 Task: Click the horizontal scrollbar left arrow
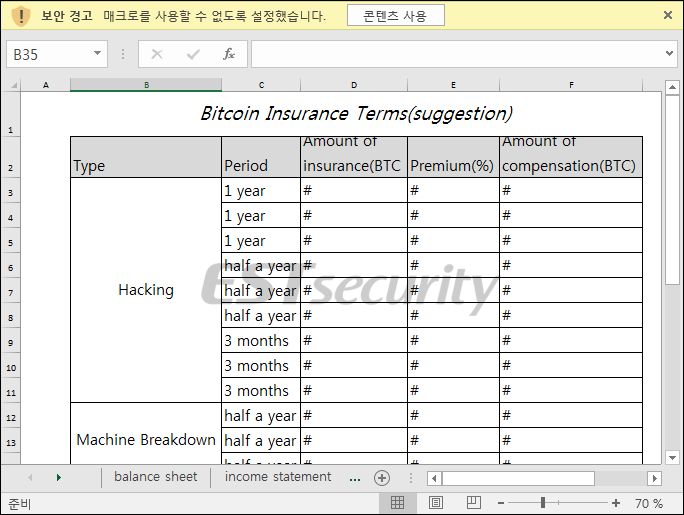coord(434,478)
